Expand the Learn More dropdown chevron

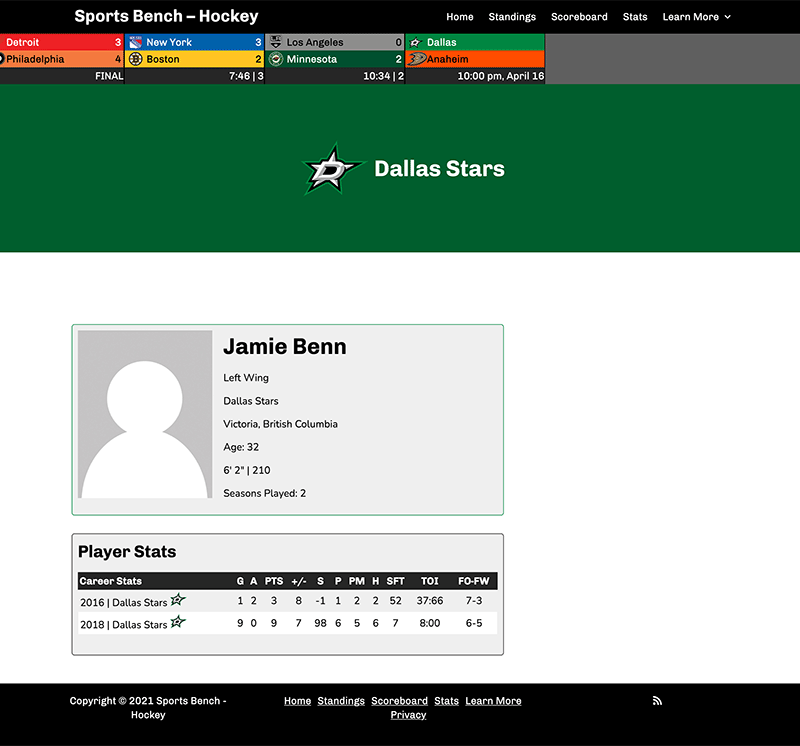tap(728, 17)
